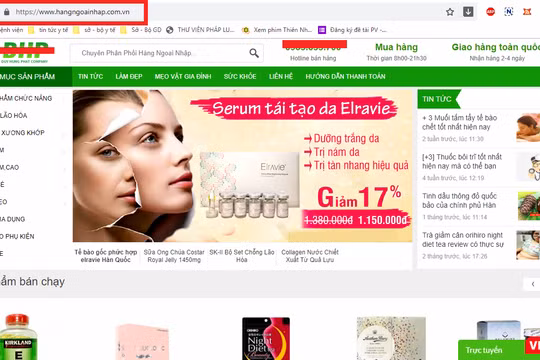Select 'Collagen Nước Chiết Xuất Từ Quả Lựu' tab
This screenshot has height=360, width=540.
click(x=310, y=256)
